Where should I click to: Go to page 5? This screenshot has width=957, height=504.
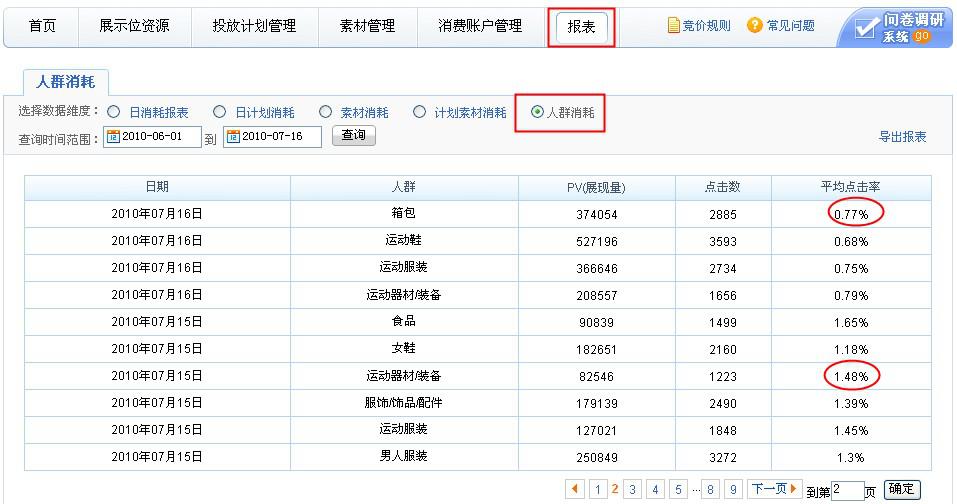pos(679,489)
